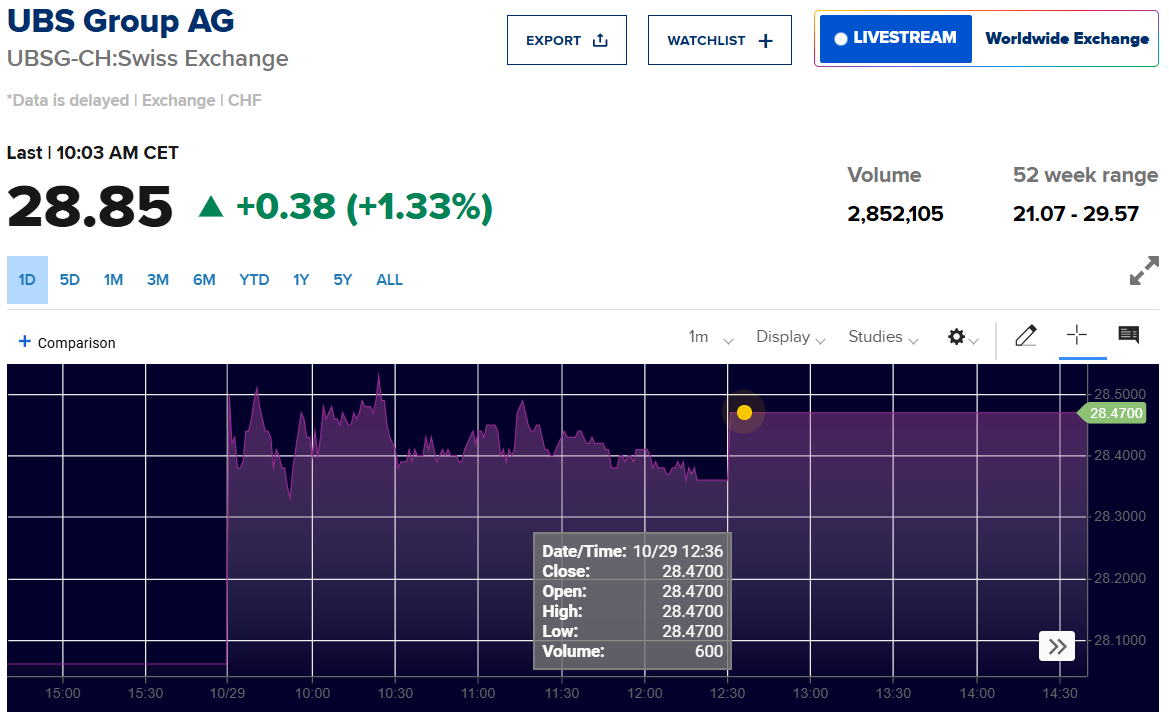
Task: Switch chart to 3M range
Action: coord(157,279)
